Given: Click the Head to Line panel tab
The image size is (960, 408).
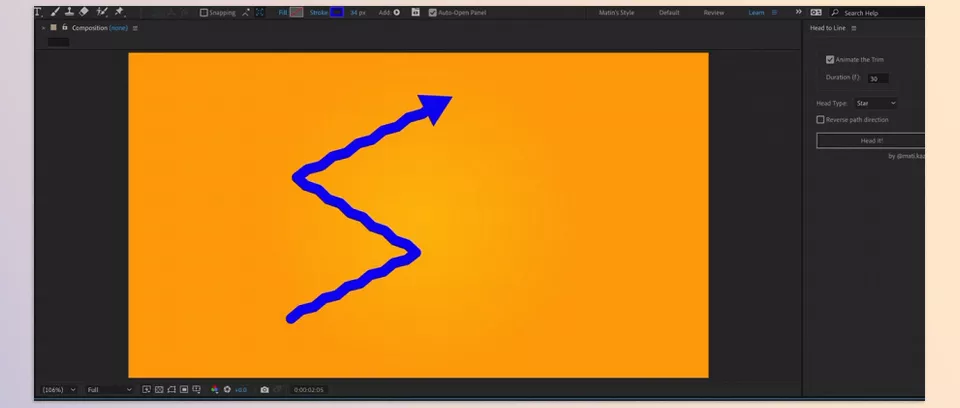Looking at the screenshot, I should click(828, 28).
